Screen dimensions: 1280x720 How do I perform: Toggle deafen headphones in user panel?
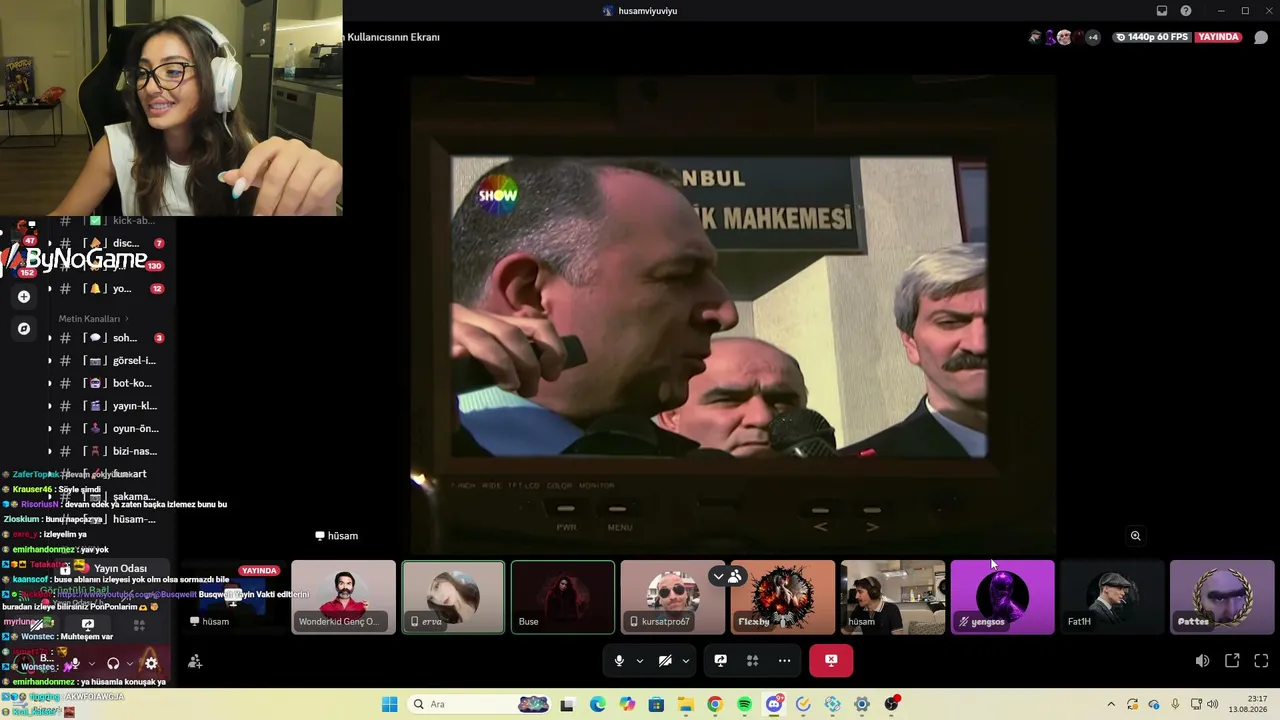(x=113, y=663)
